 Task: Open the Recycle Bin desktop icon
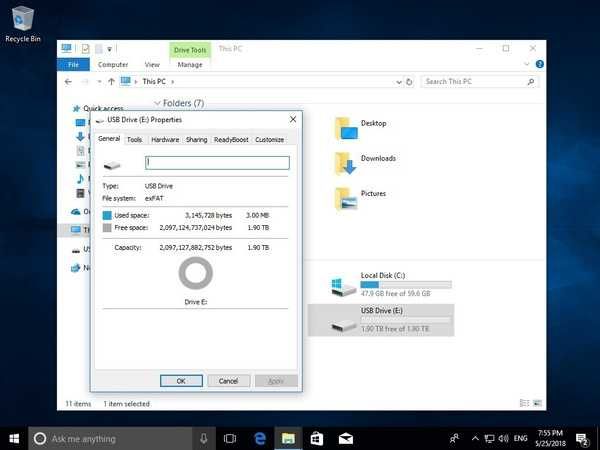23,24
